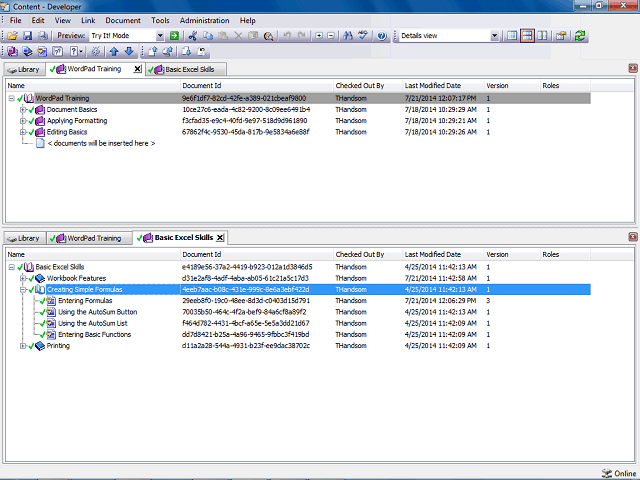
Task: Click the move down blue arrow icon
Action: [129, 51]
